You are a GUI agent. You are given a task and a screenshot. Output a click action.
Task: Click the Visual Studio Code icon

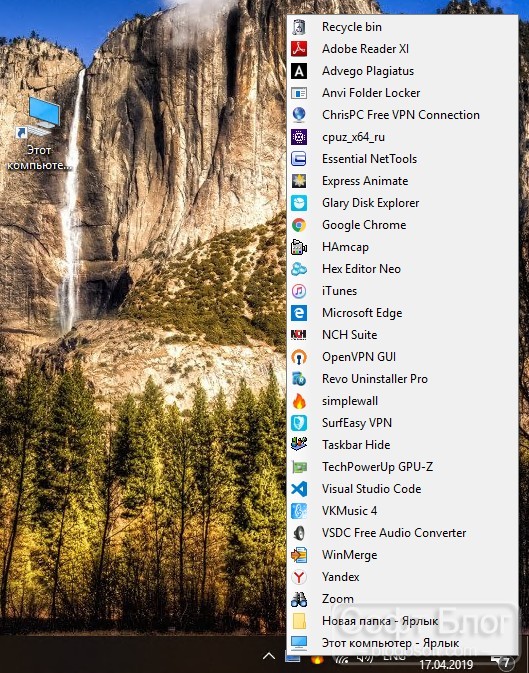pyautogui.click(x=299, y=489)
